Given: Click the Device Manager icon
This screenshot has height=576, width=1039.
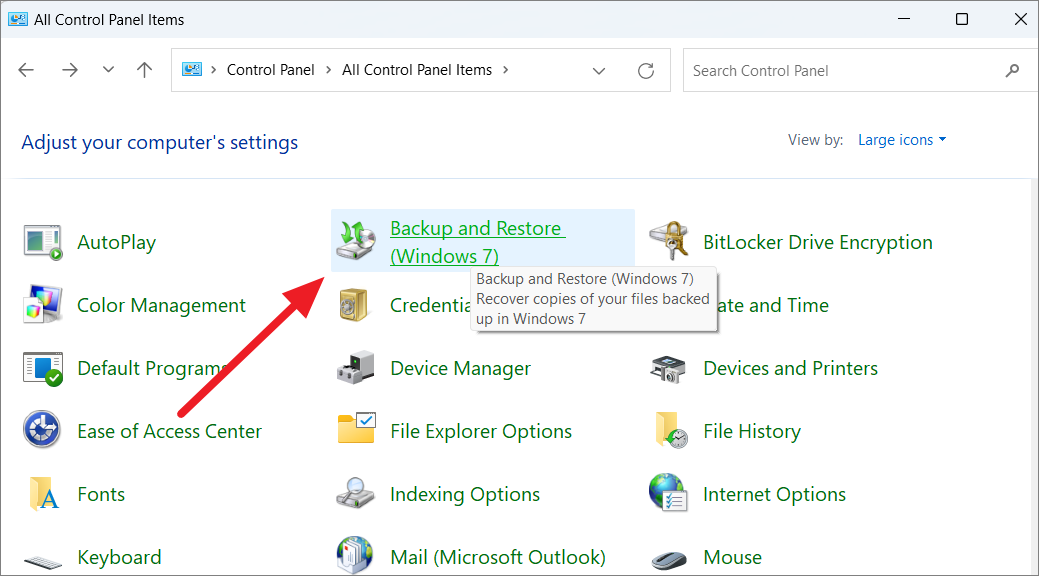Looking at the screenshot, I should (356, 367).
